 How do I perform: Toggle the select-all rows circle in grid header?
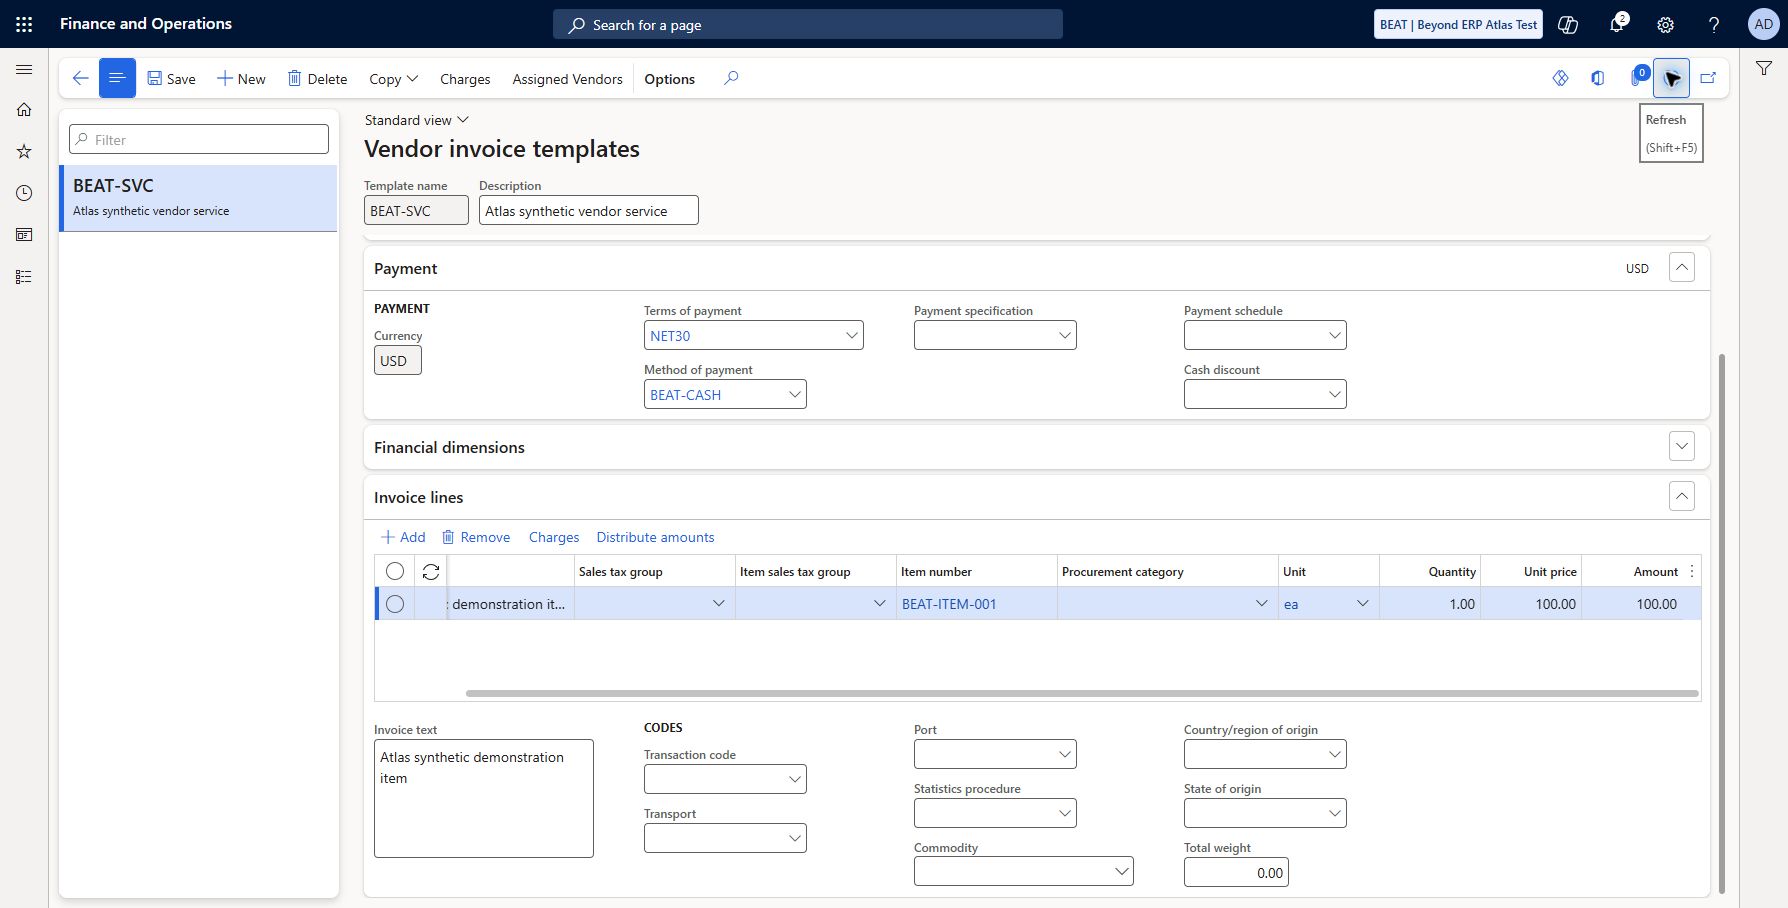click(395, 571)
